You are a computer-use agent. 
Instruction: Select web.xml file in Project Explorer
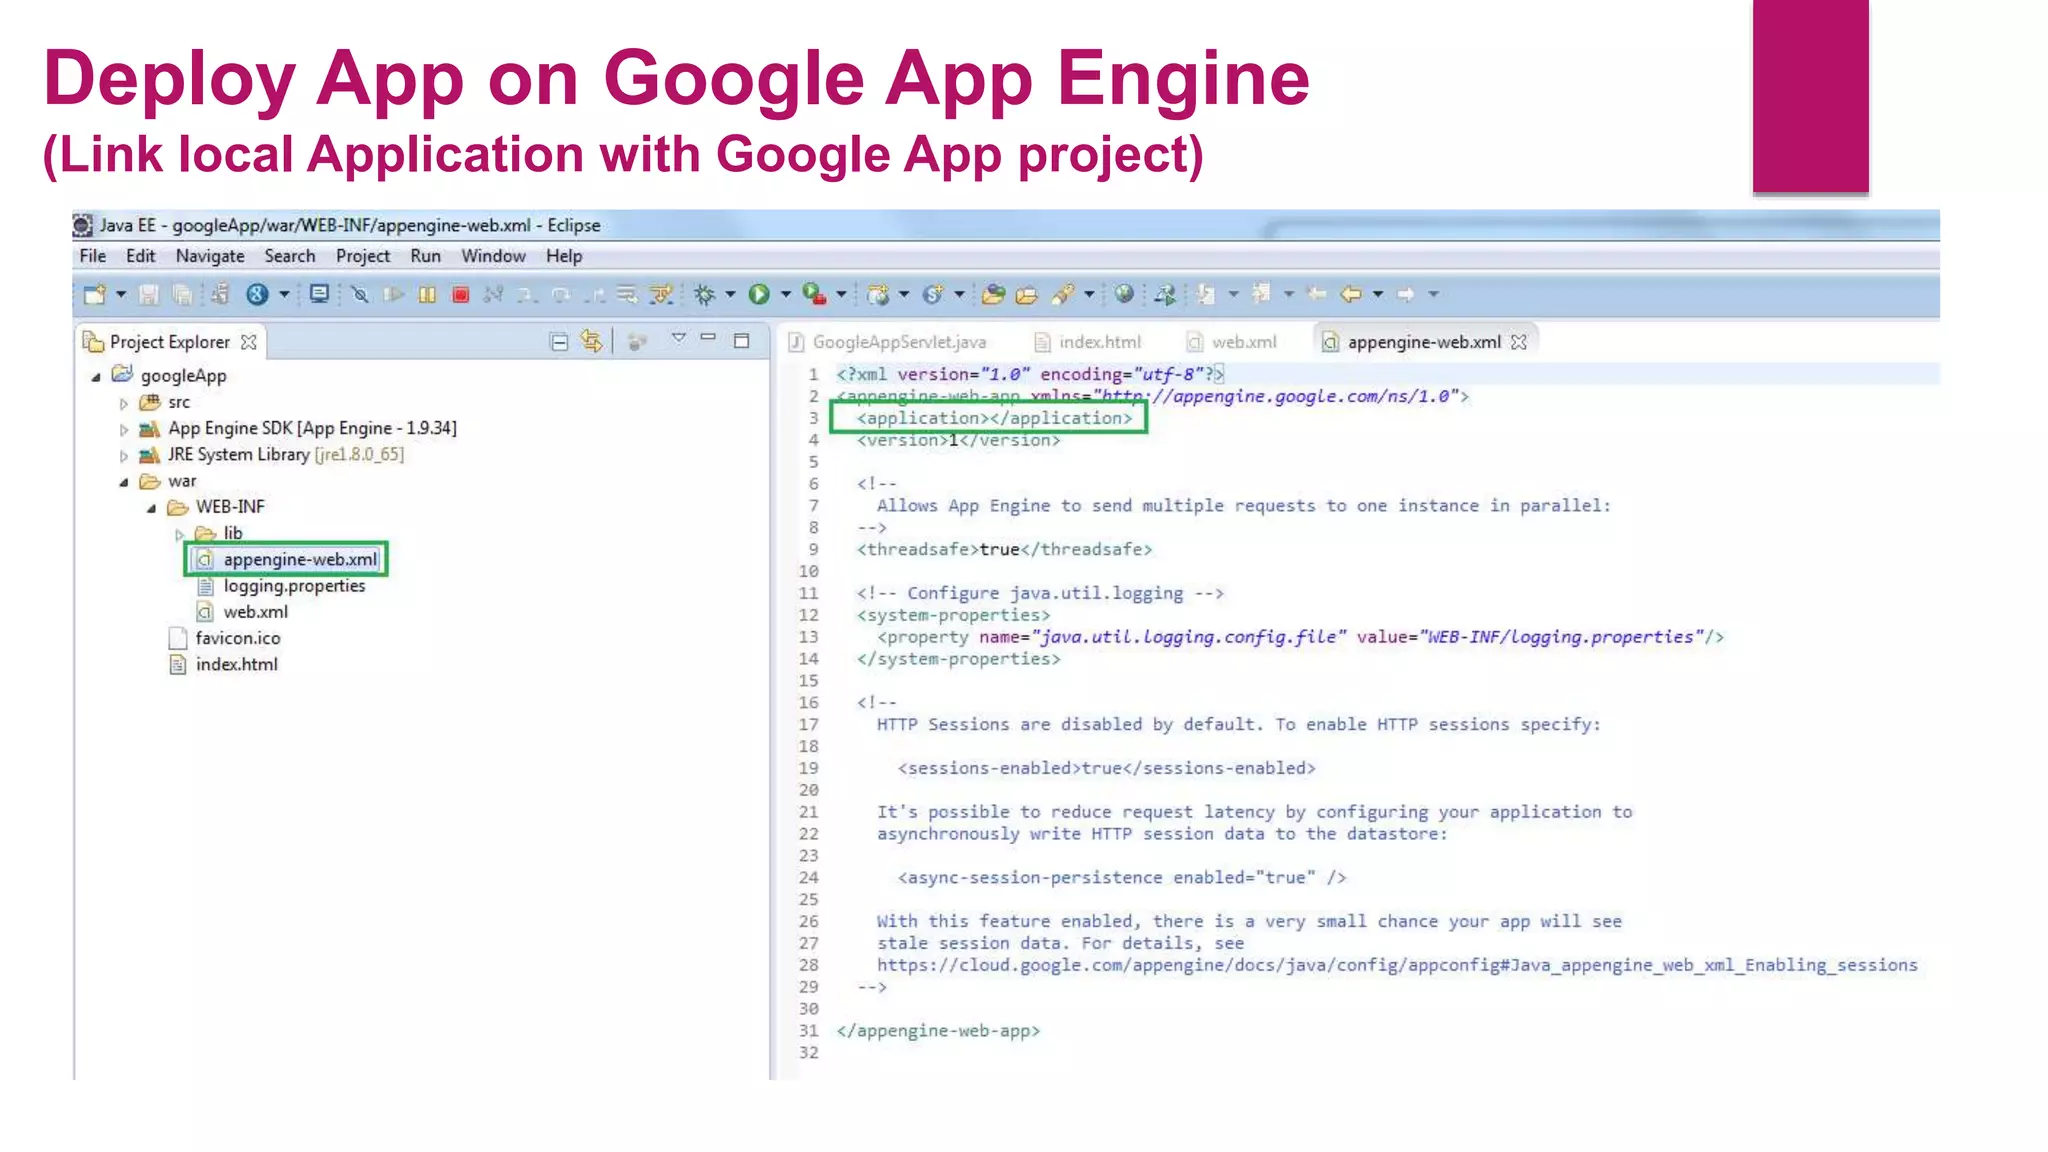243,612
